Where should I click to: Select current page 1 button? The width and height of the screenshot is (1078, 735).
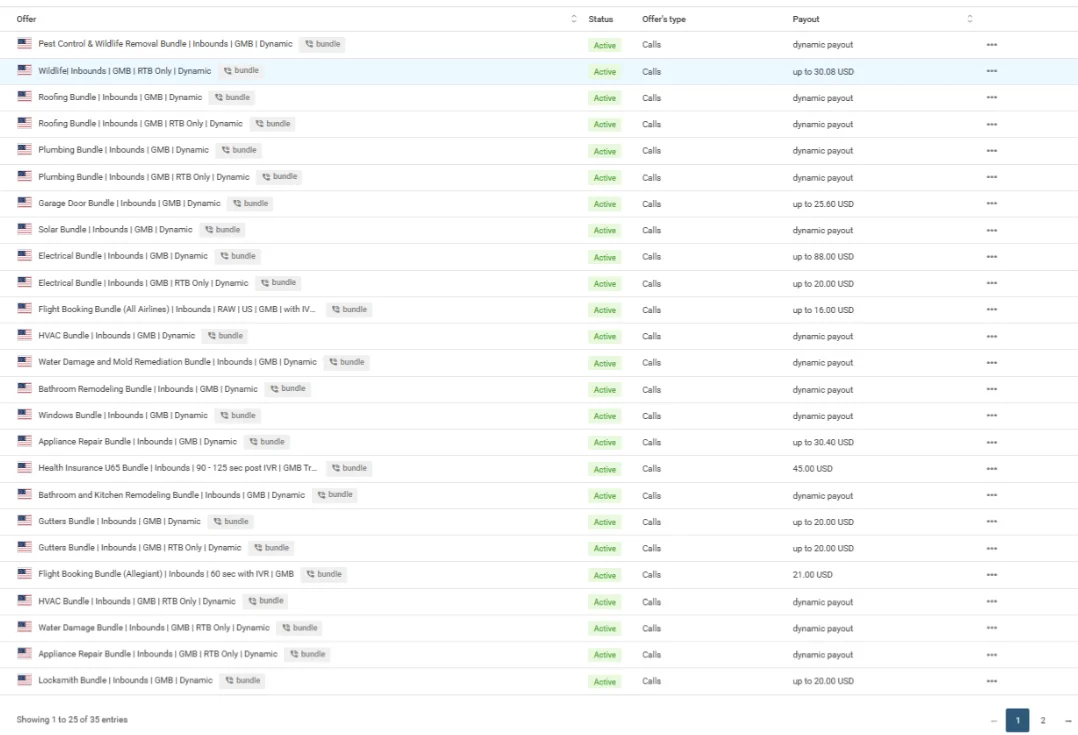coord(1018,720)
